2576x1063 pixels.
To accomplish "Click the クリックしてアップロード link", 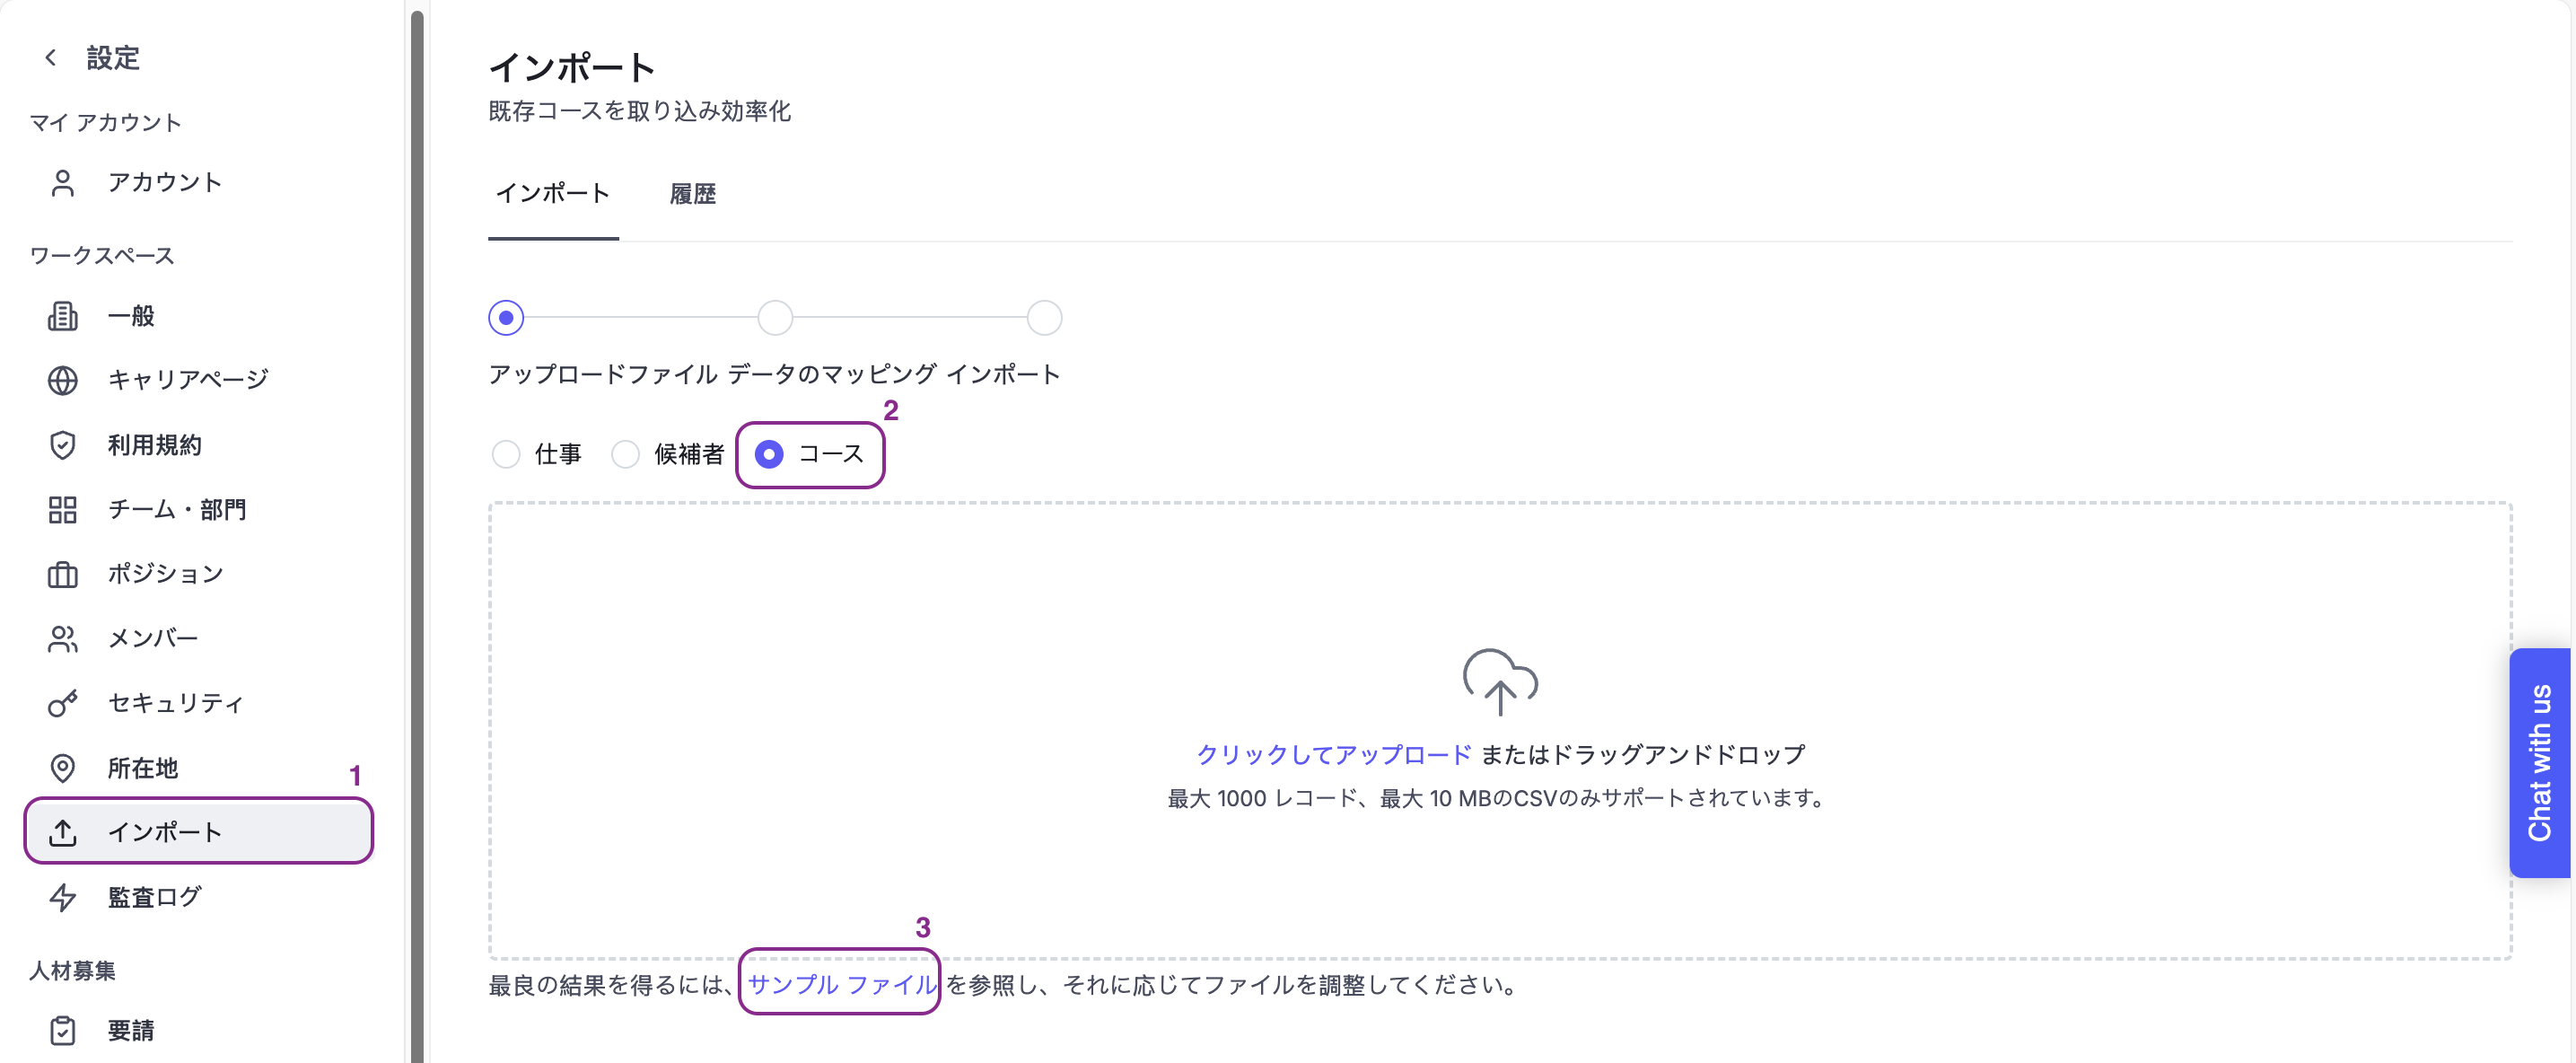I will pyautogui.click(x=1334, y=754).
